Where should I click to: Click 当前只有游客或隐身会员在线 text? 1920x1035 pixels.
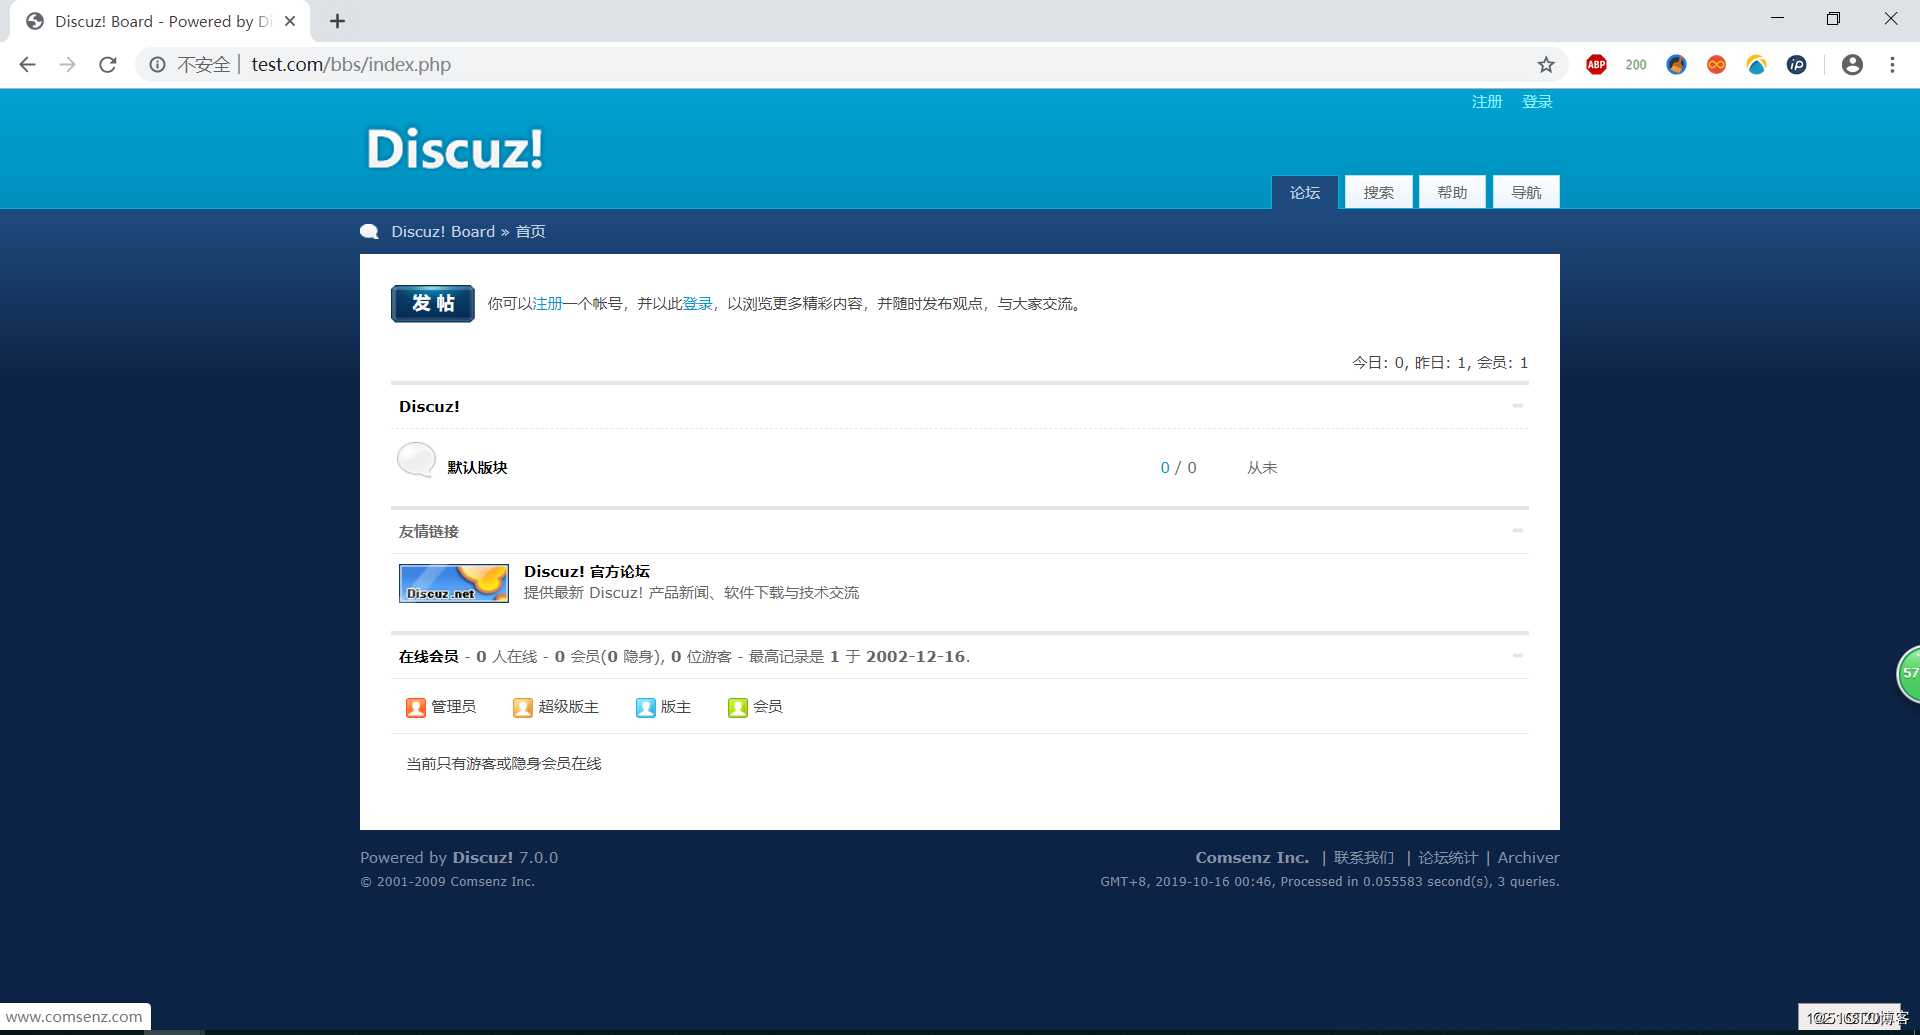point(504,764)
